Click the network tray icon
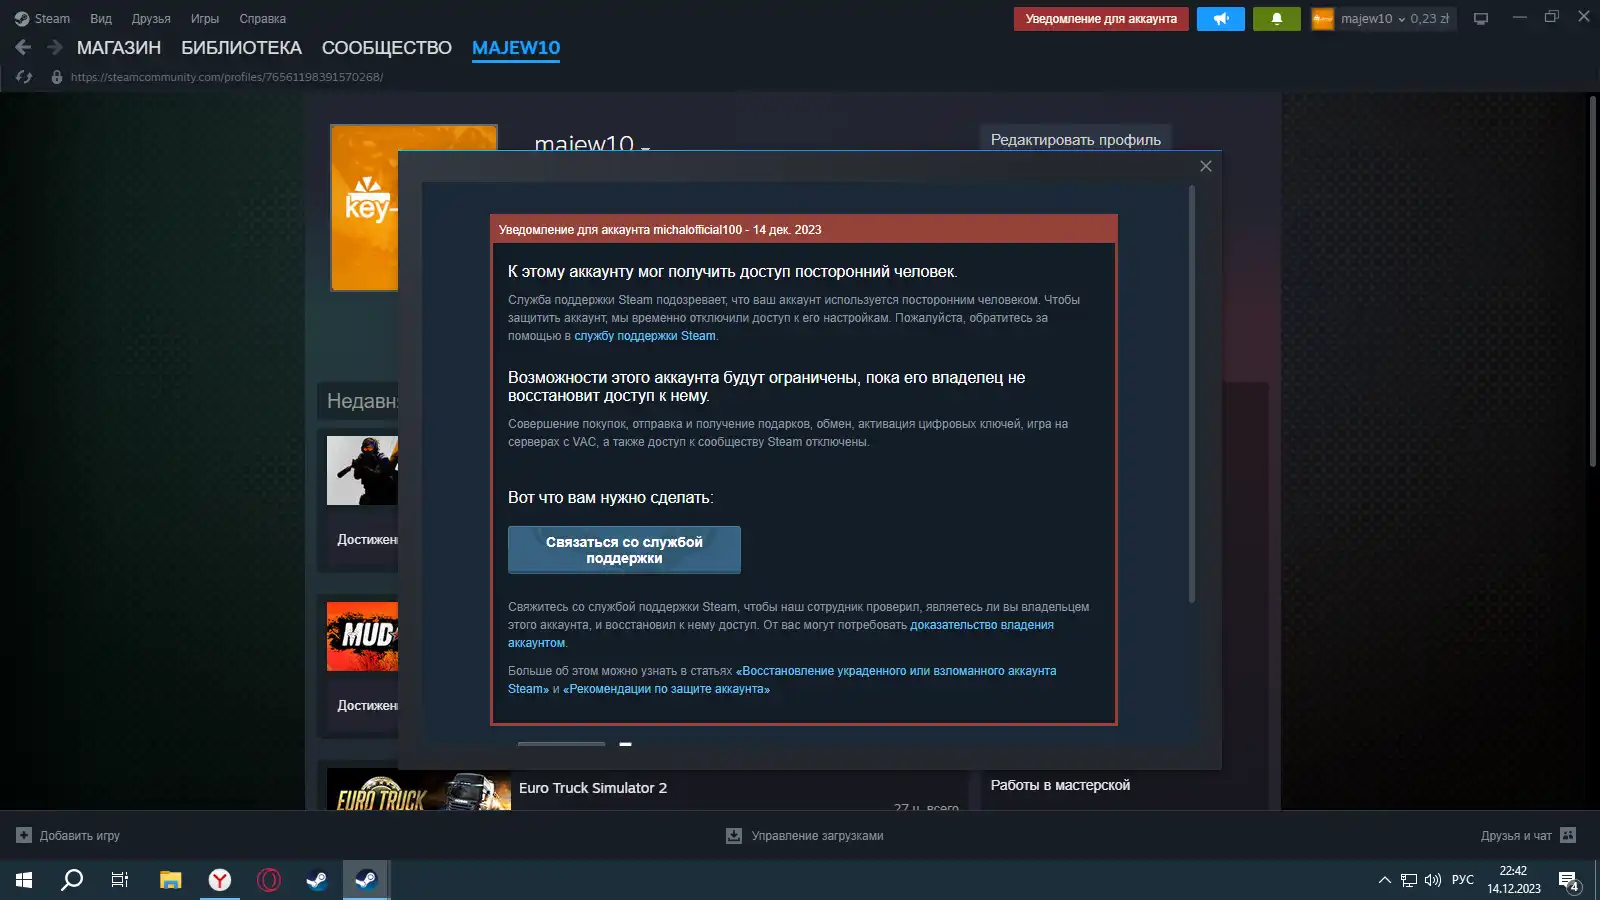 coord(1409,880)
